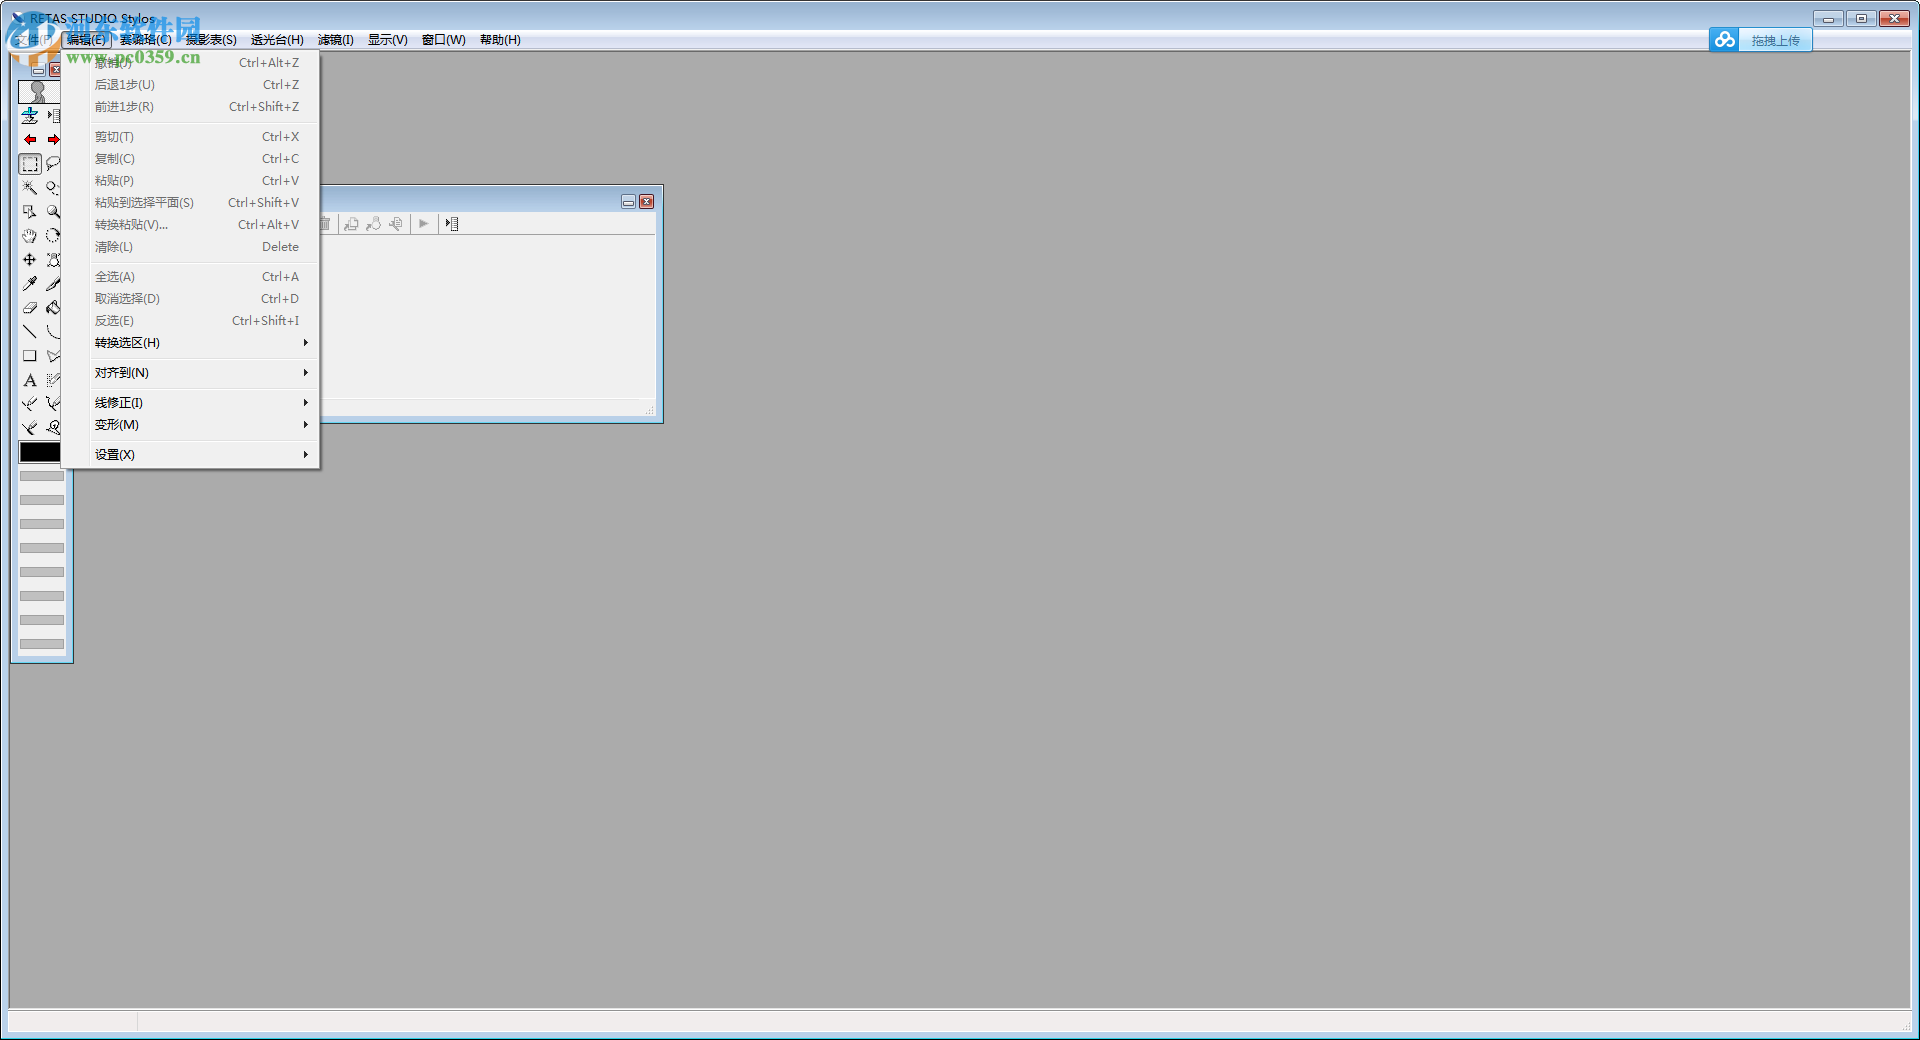
Task: Click the film strip icon in small panel
Action: point(452,224)
